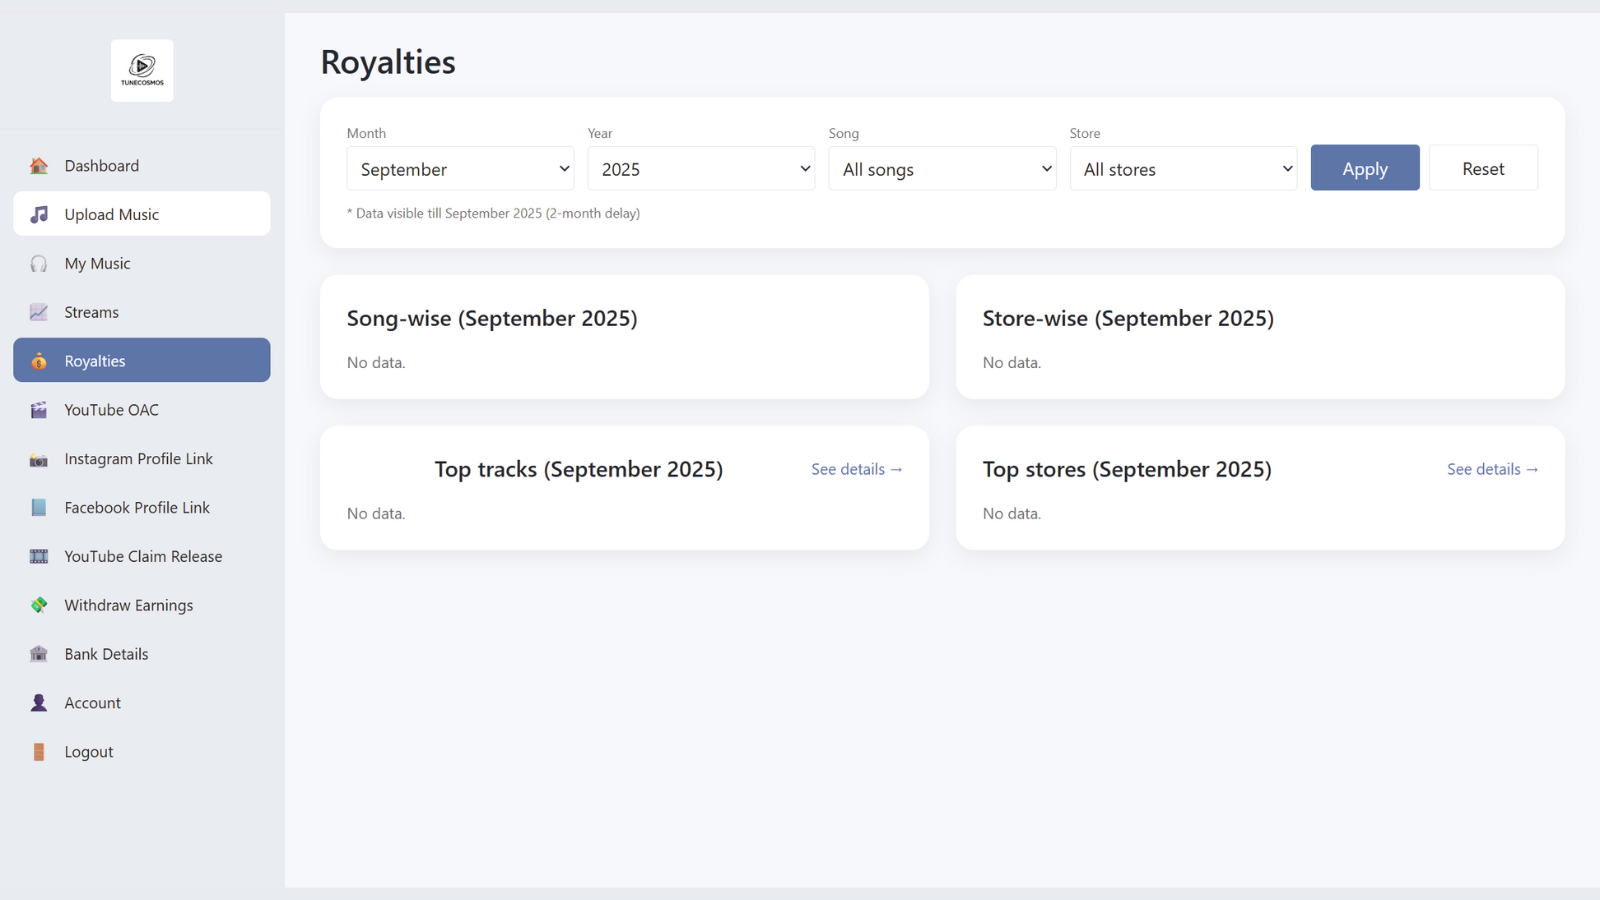Open YouTube Claim Release in sidebar
1600x900 pixels.
click(143, 557)
